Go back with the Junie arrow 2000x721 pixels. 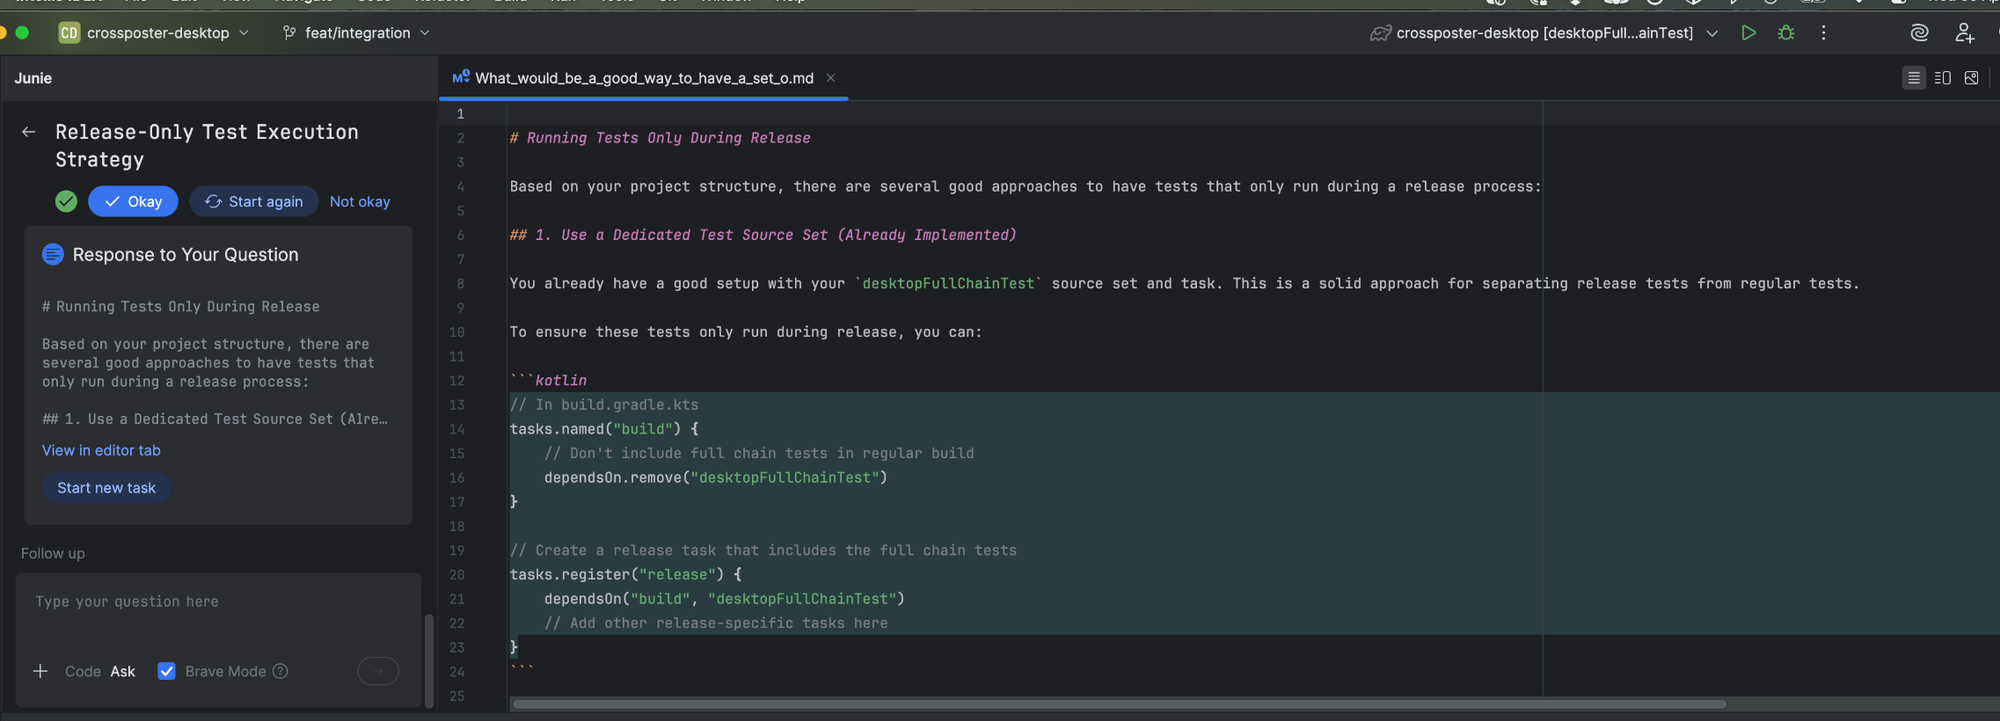coord(29,132)
